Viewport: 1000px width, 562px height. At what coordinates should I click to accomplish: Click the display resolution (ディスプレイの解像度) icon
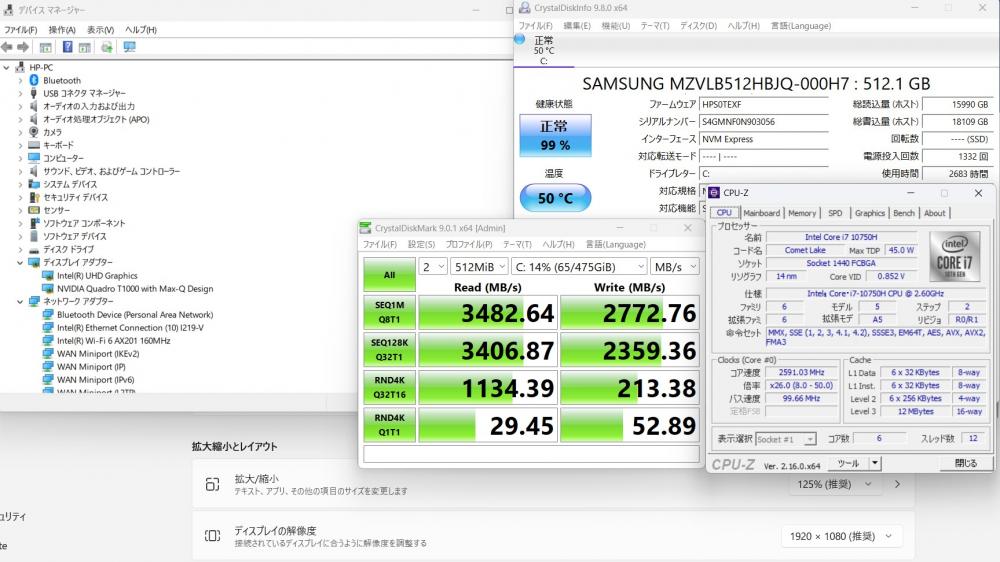tap(212, 536)
